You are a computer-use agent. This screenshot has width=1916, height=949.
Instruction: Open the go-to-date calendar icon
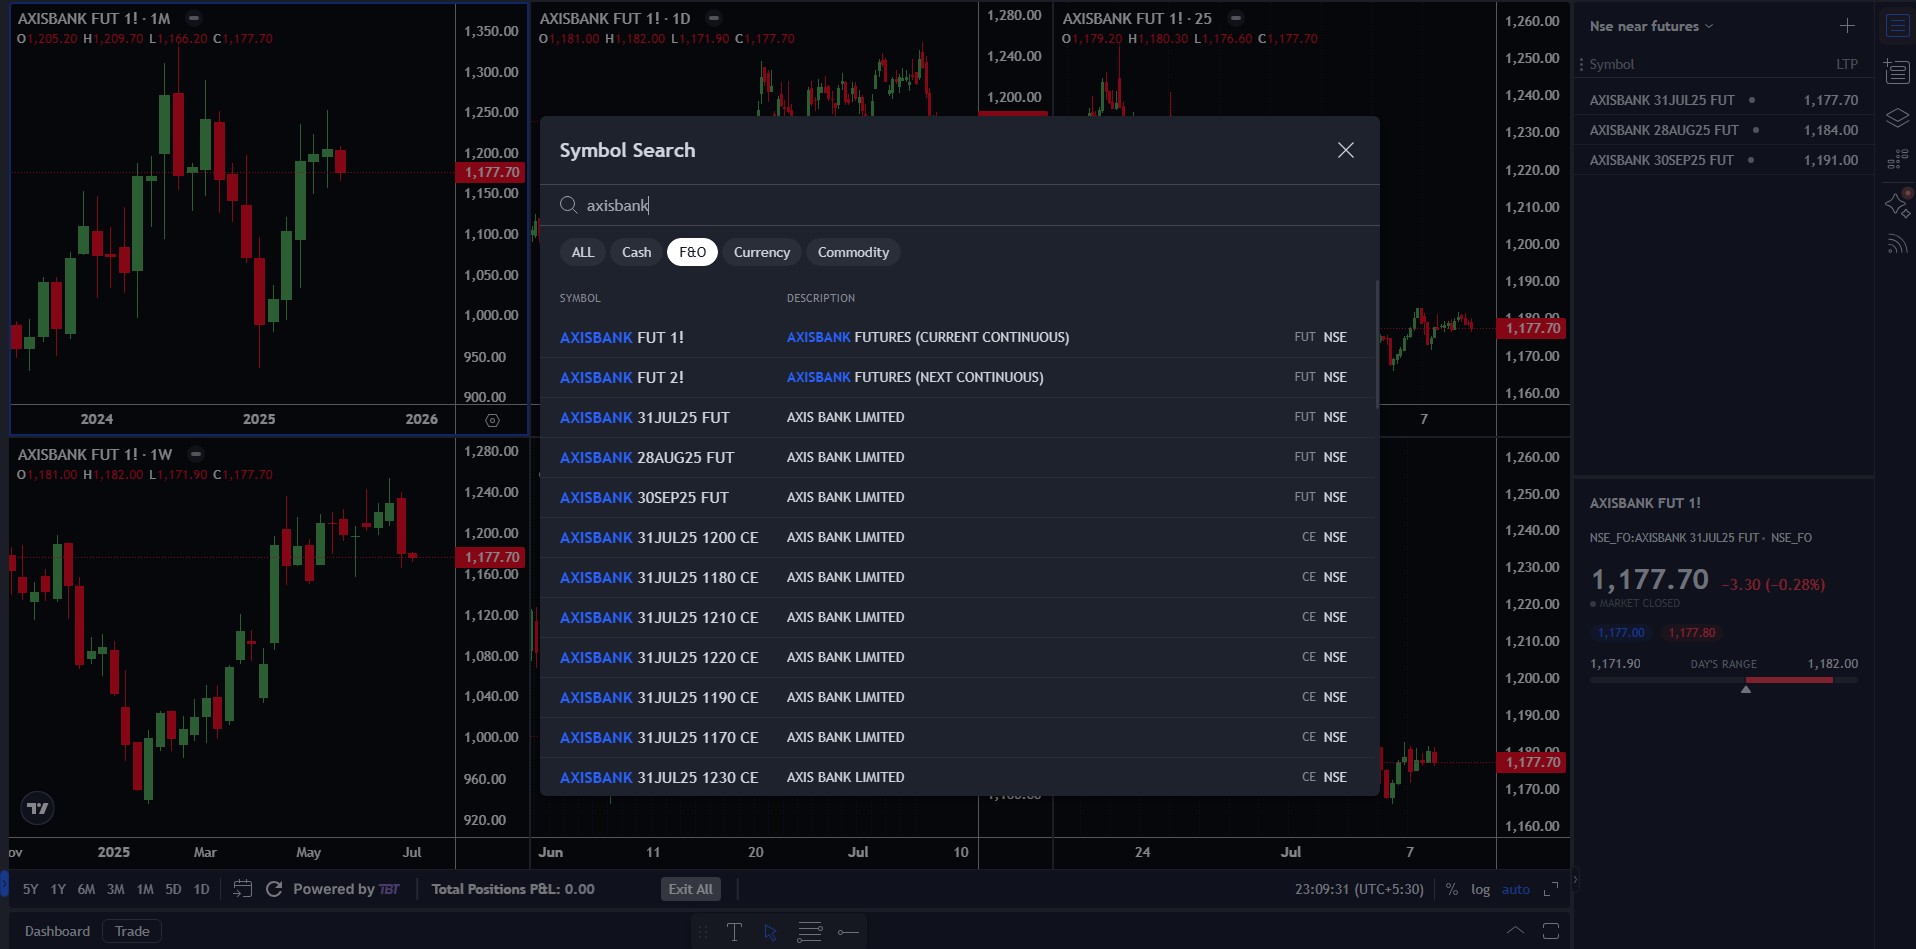click(242, 889)
